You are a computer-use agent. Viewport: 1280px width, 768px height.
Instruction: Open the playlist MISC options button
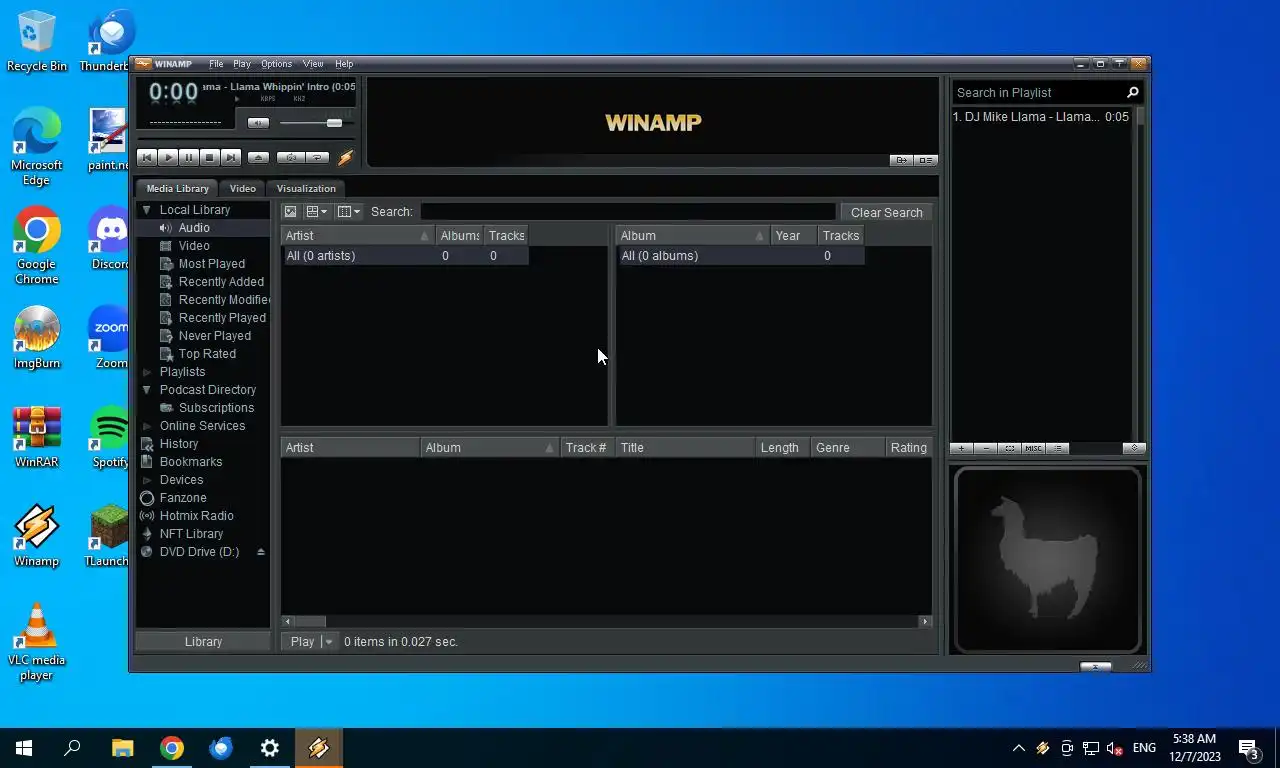pos(1034,448)
